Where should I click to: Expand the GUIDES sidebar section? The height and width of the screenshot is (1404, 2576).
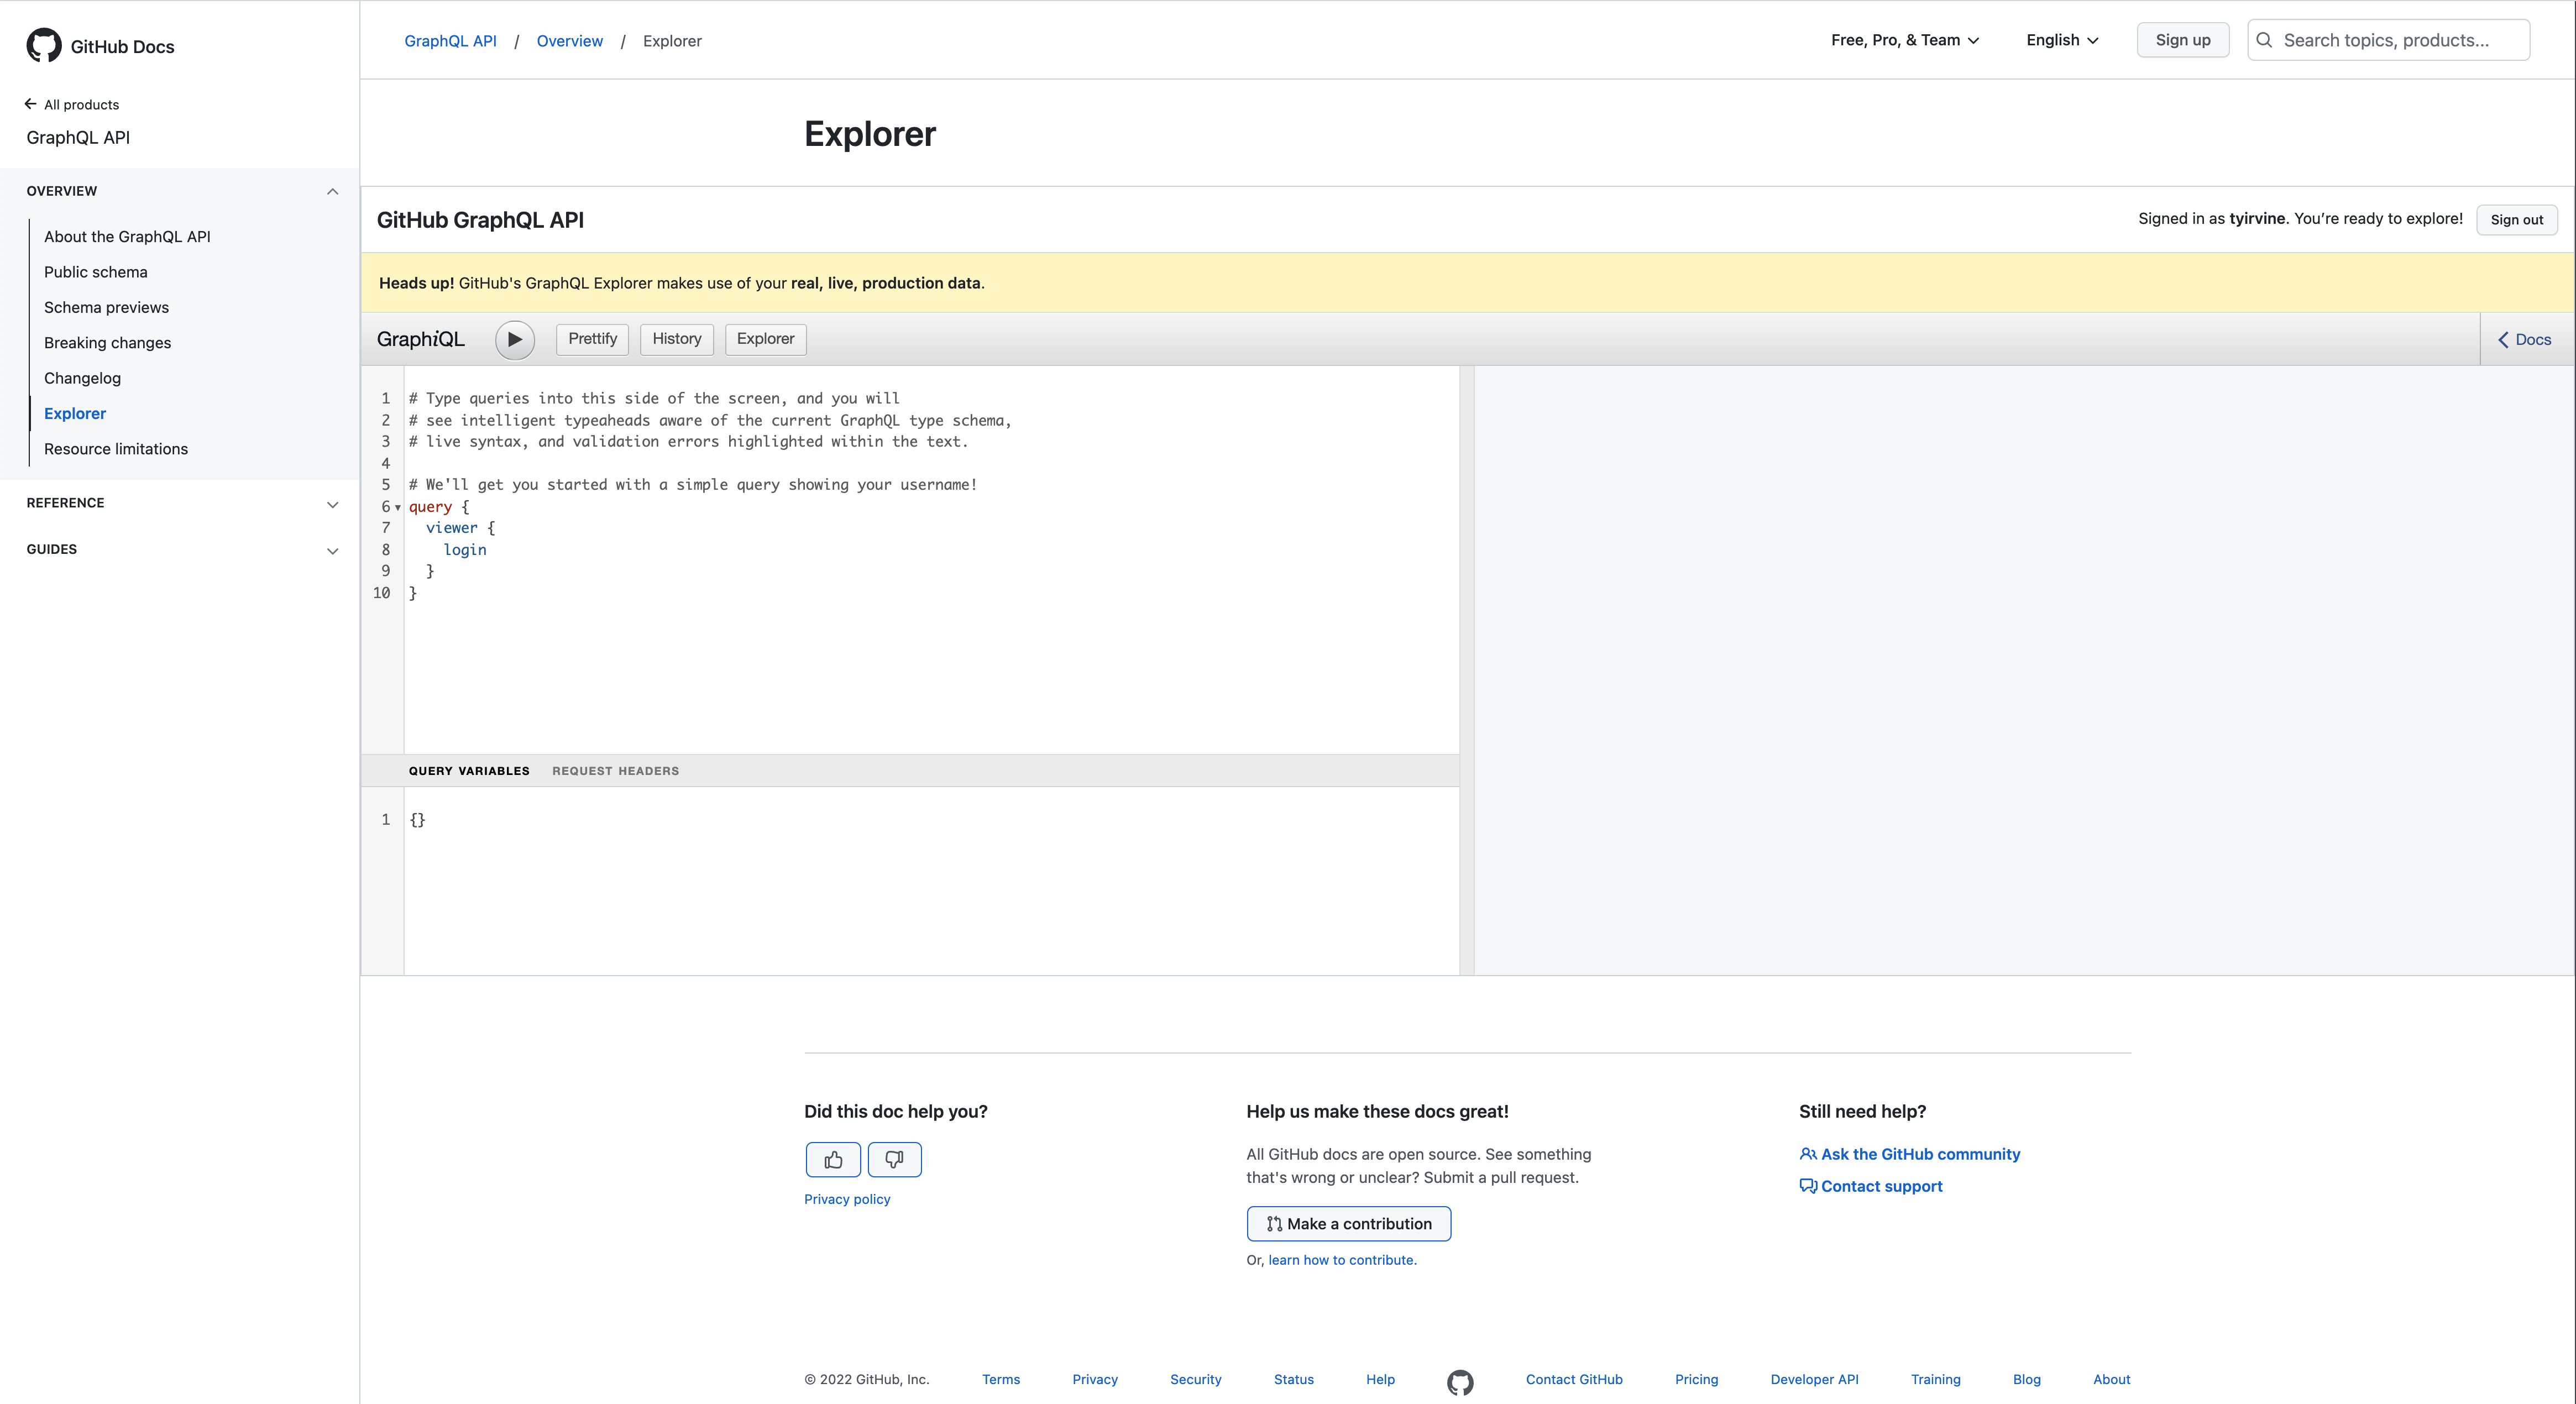click(x=332, y=550)
